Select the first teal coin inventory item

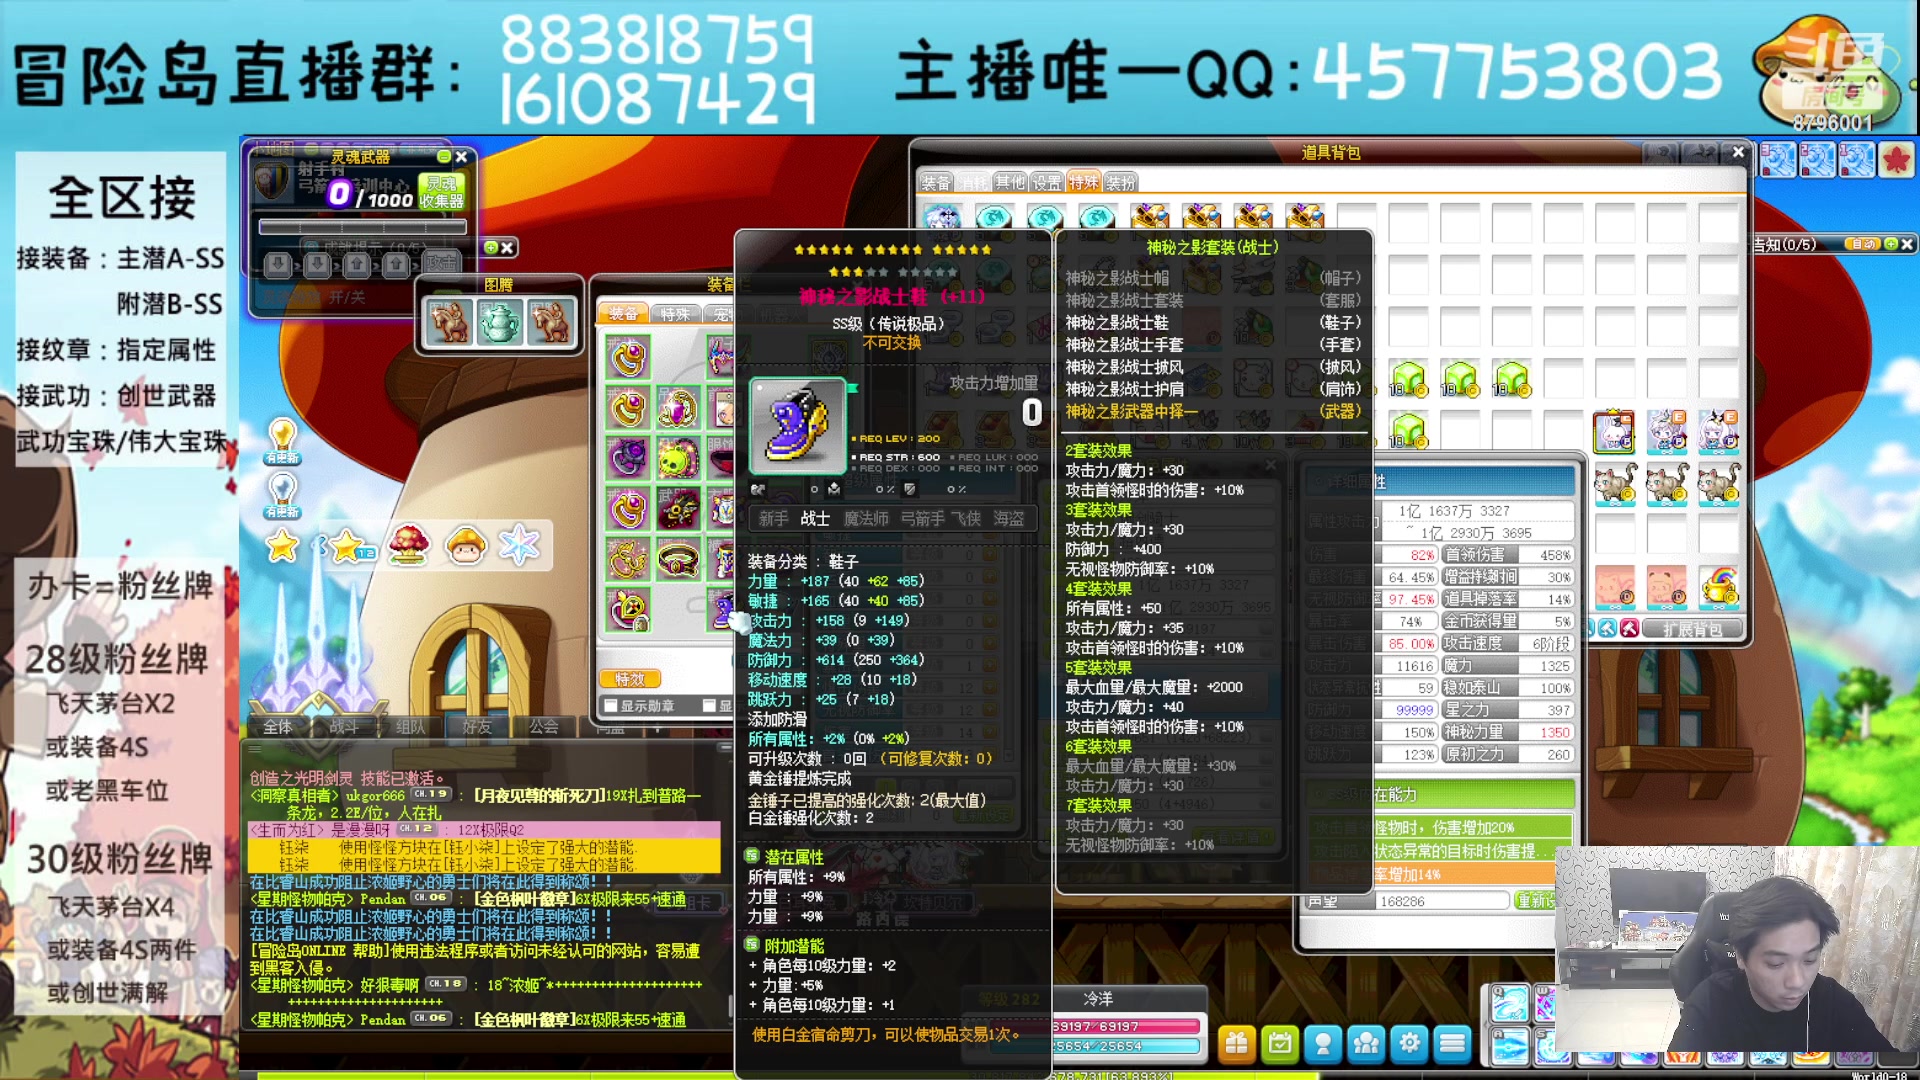(994, 215)
